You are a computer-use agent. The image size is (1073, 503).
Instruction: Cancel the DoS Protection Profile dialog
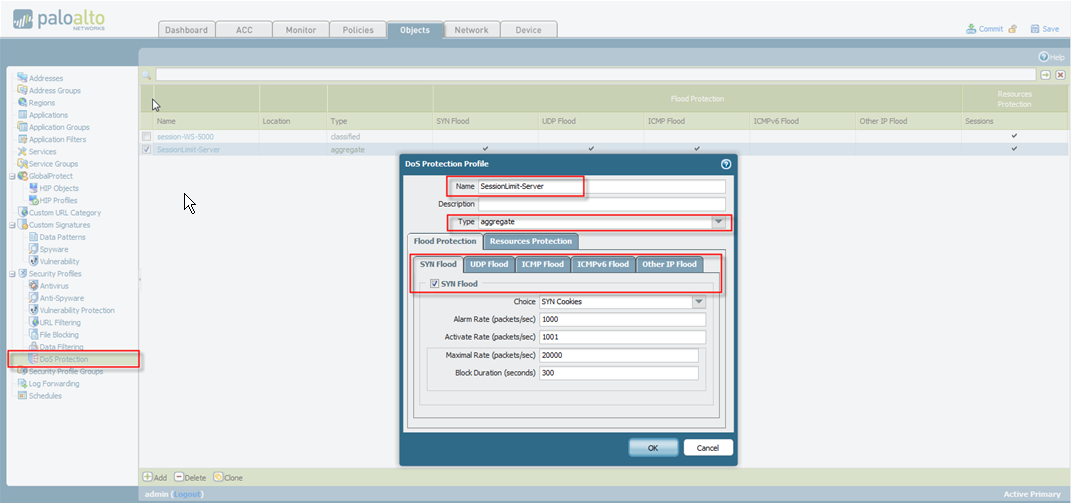point(708,448)
